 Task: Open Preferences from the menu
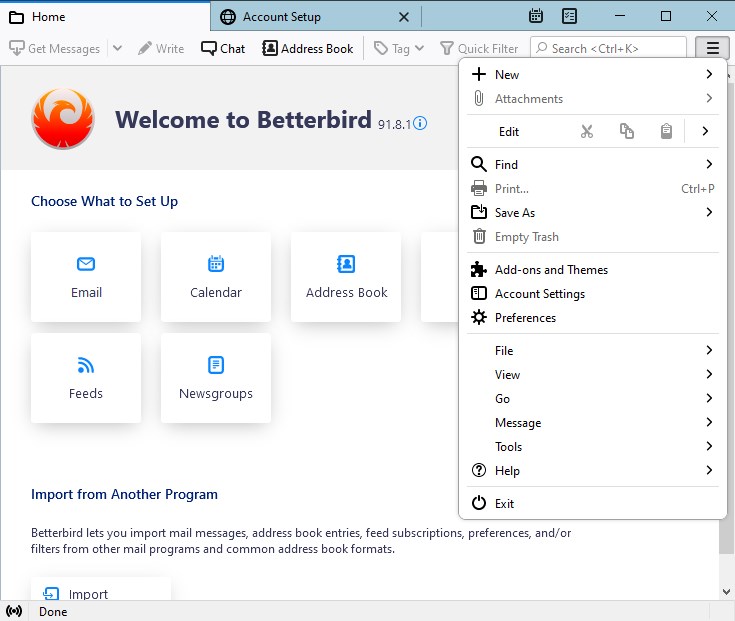(592, 317)
